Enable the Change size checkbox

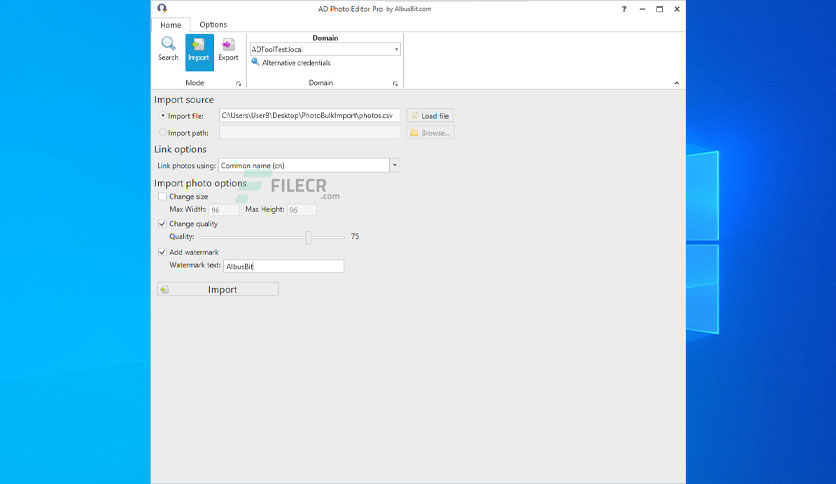(x=162, y=196)
